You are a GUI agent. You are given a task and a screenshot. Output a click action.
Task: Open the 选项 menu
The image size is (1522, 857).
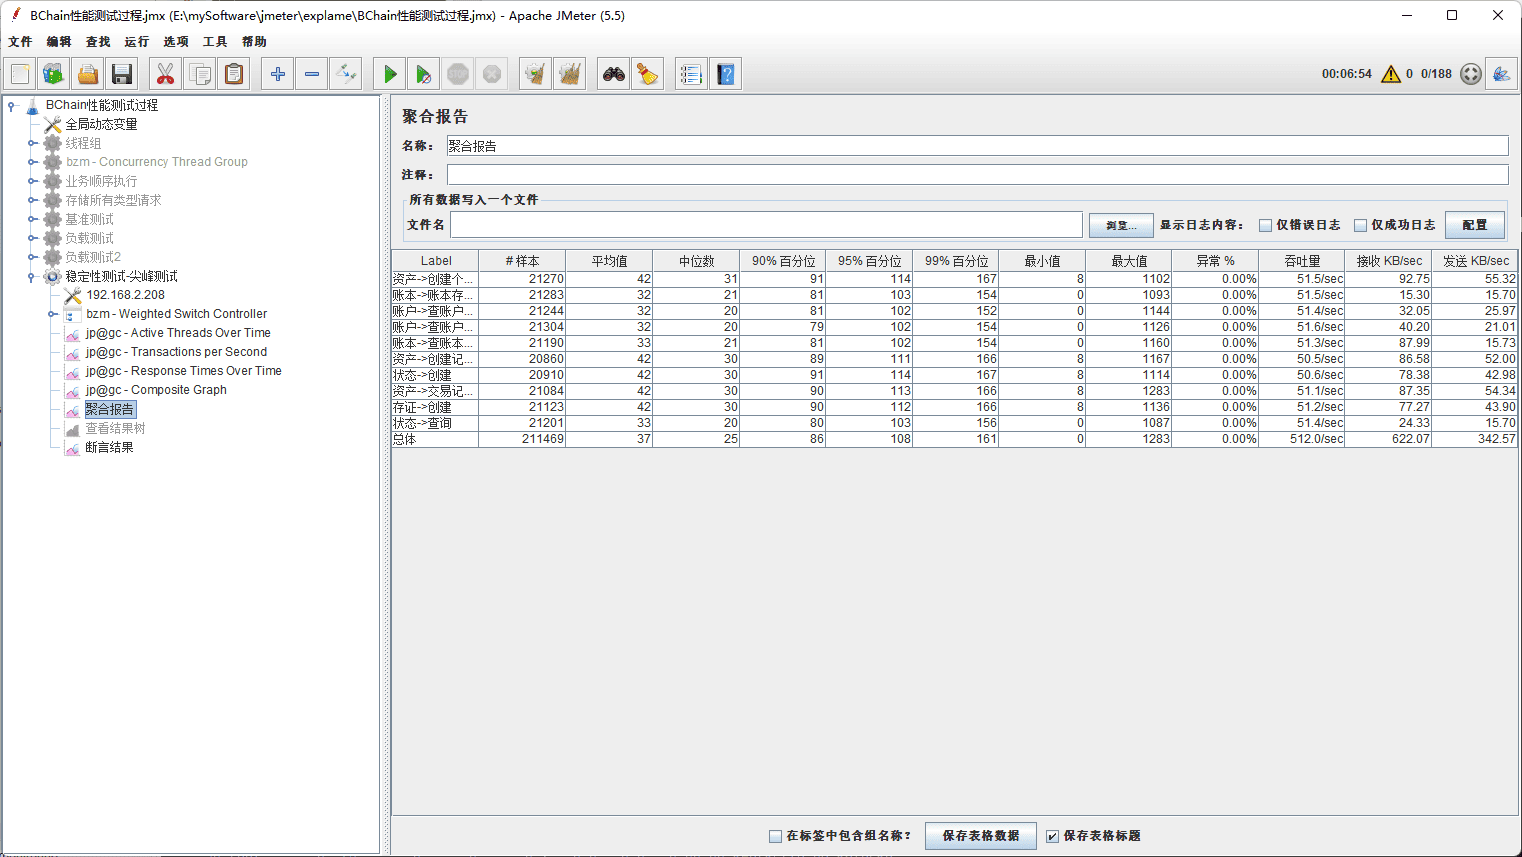click(x=175, y=42)
